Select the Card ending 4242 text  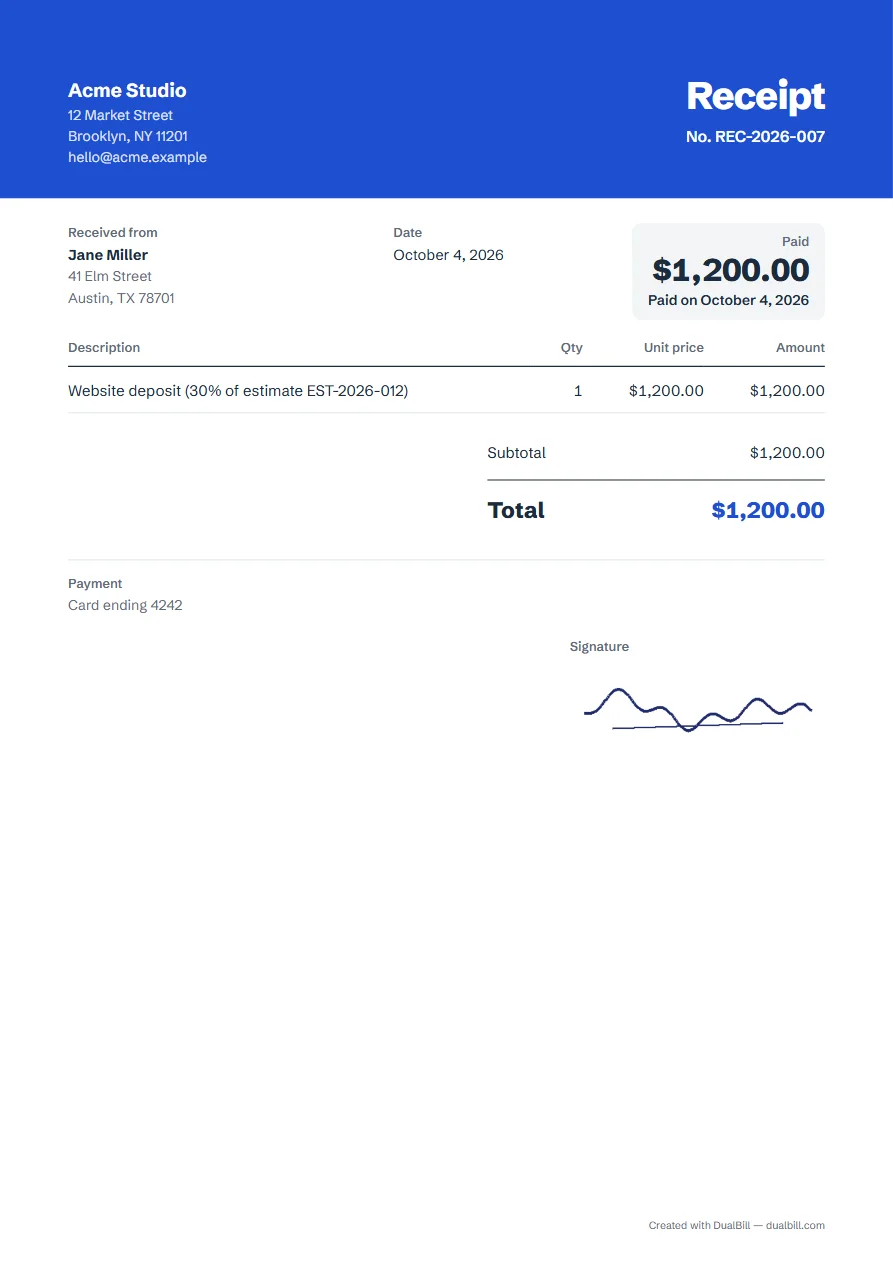click(125, 605)
